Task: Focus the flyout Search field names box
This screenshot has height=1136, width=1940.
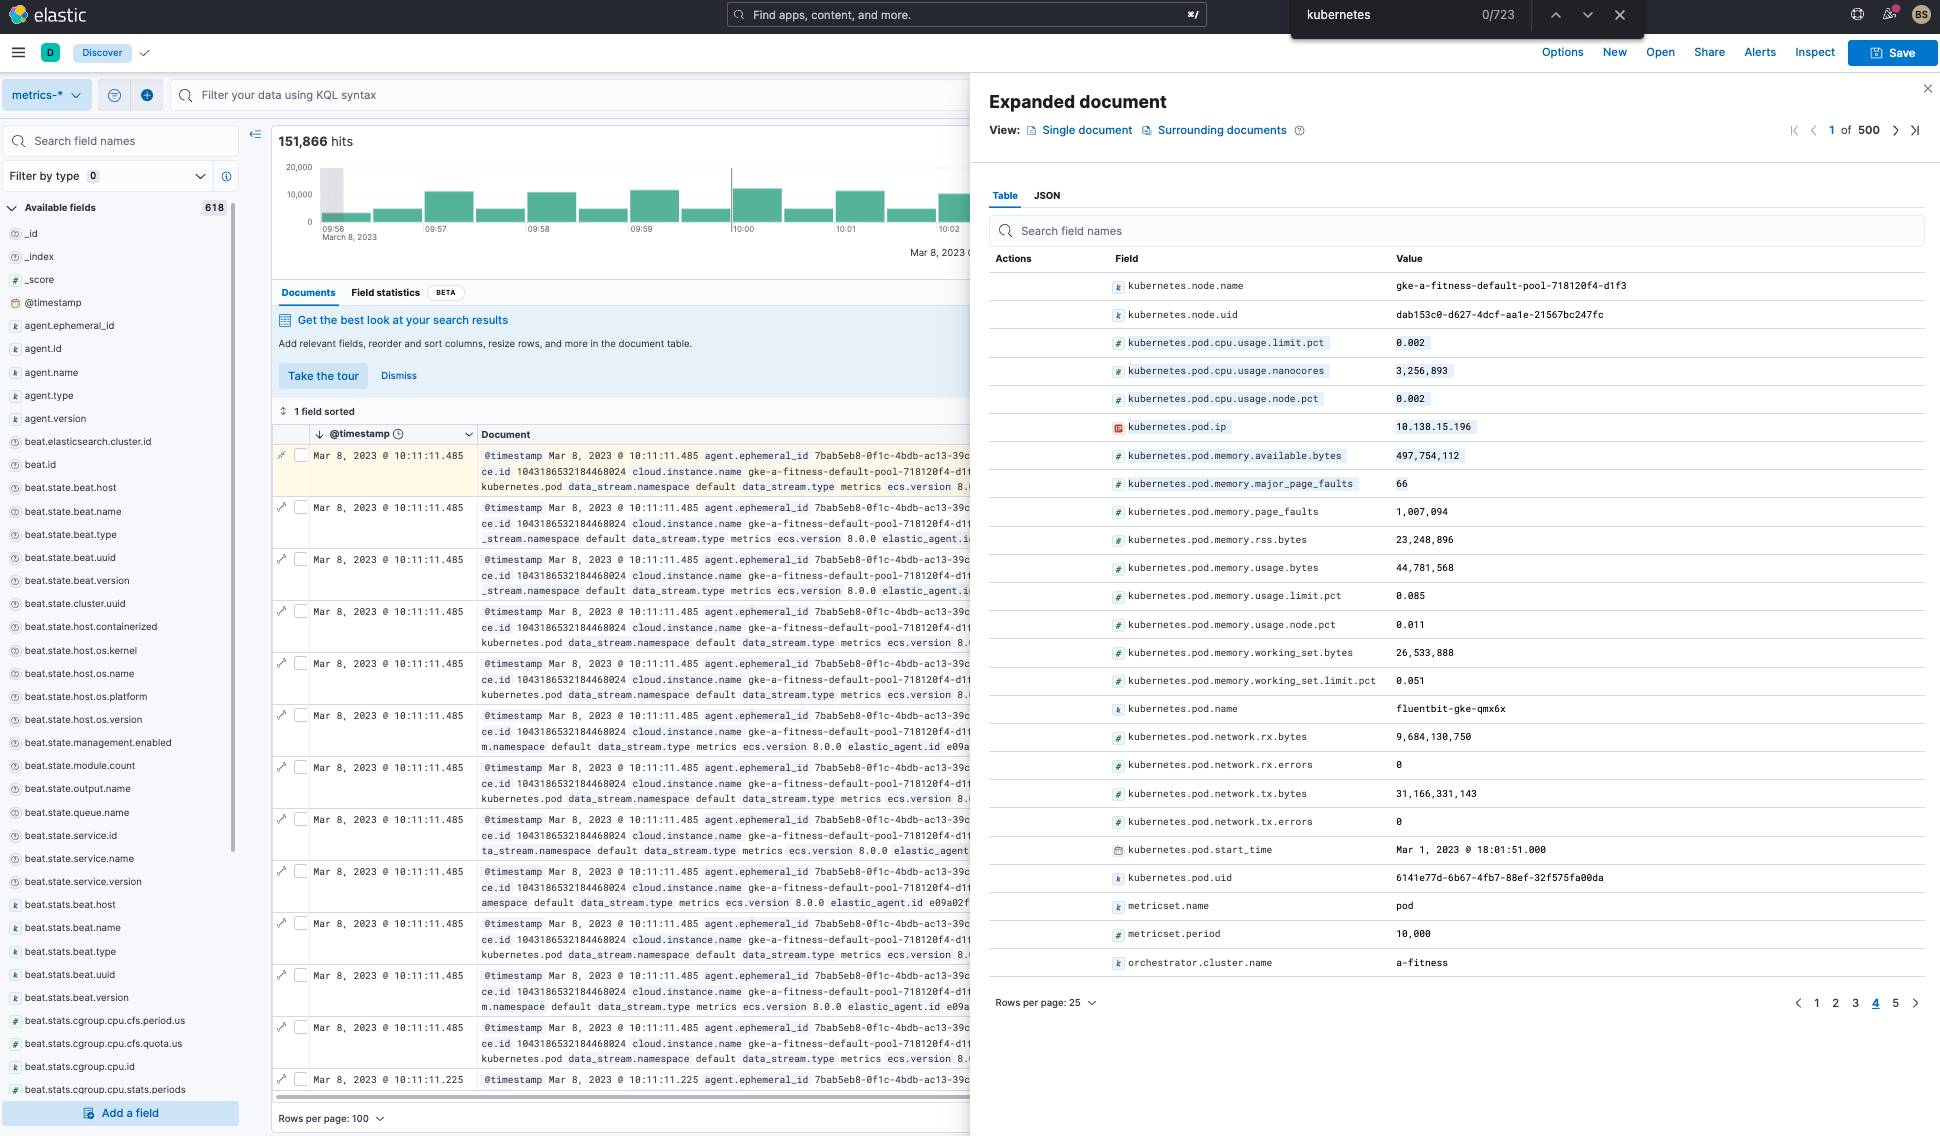Action: tap(1456, 231)
